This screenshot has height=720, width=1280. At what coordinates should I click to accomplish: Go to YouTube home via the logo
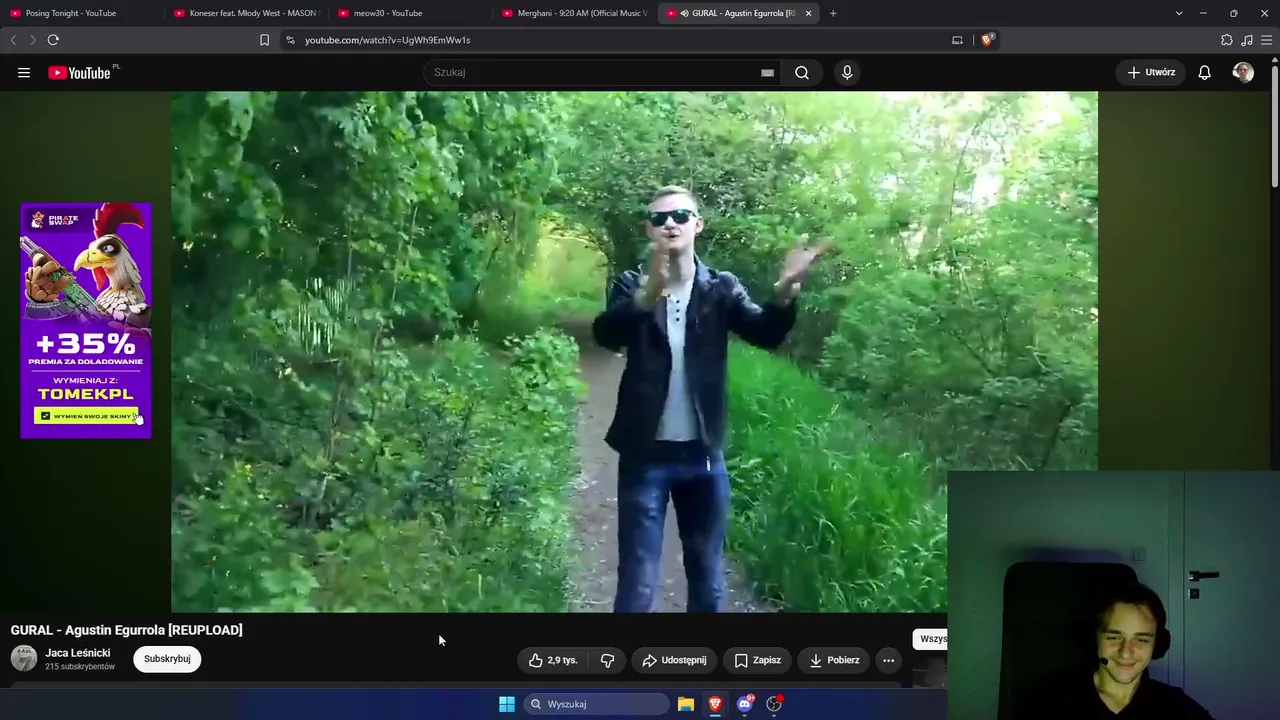[79, 72]
